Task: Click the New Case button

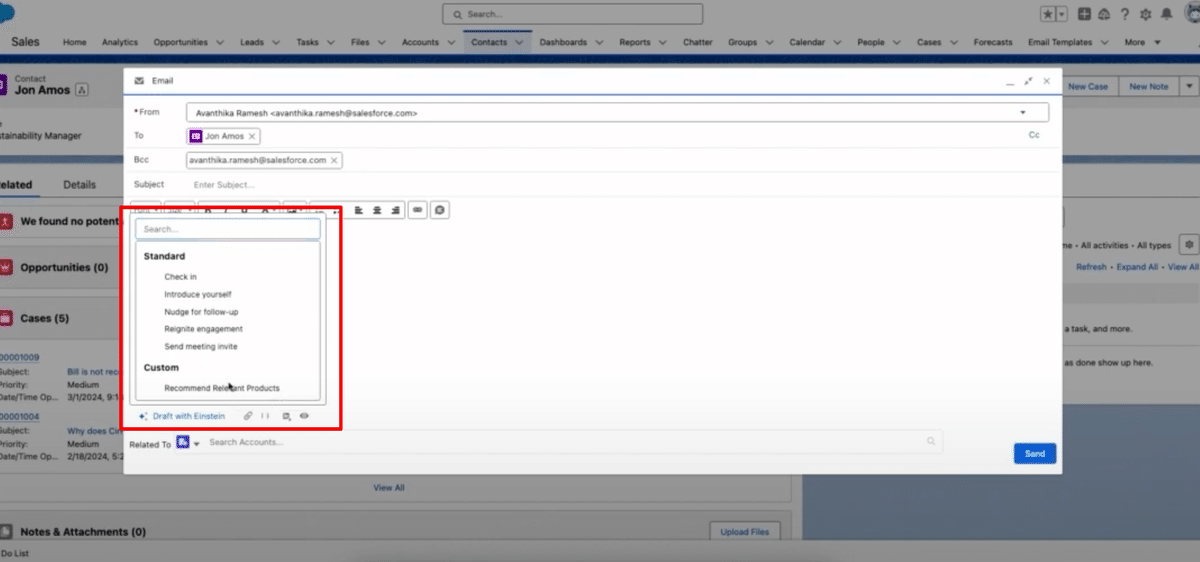Action: coord(1088,86)
